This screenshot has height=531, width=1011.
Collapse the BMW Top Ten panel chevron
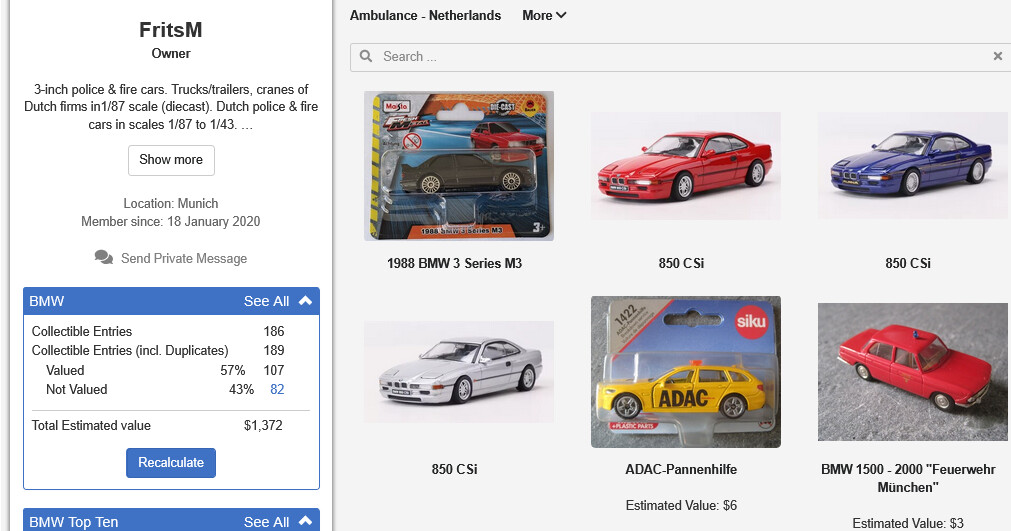306,521
